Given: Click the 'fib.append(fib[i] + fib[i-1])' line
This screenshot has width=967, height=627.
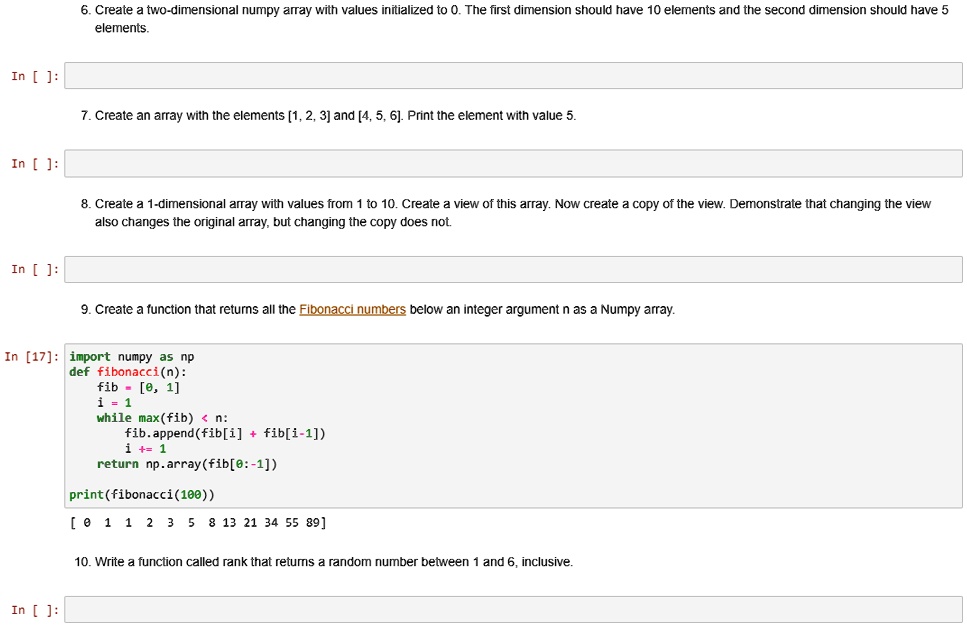Looking at the screenshot, I should (x=224, y=433).
